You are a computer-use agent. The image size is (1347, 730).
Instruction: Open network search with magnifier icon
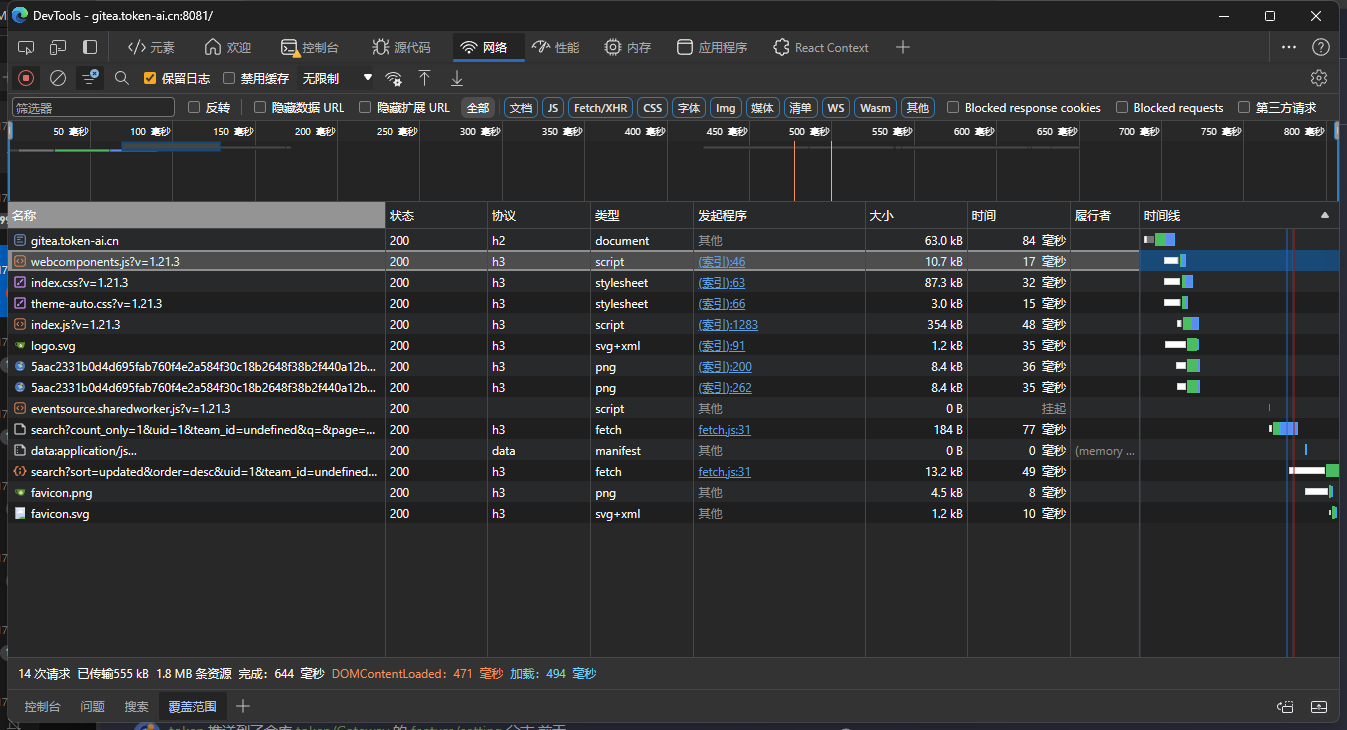(122, 78)
